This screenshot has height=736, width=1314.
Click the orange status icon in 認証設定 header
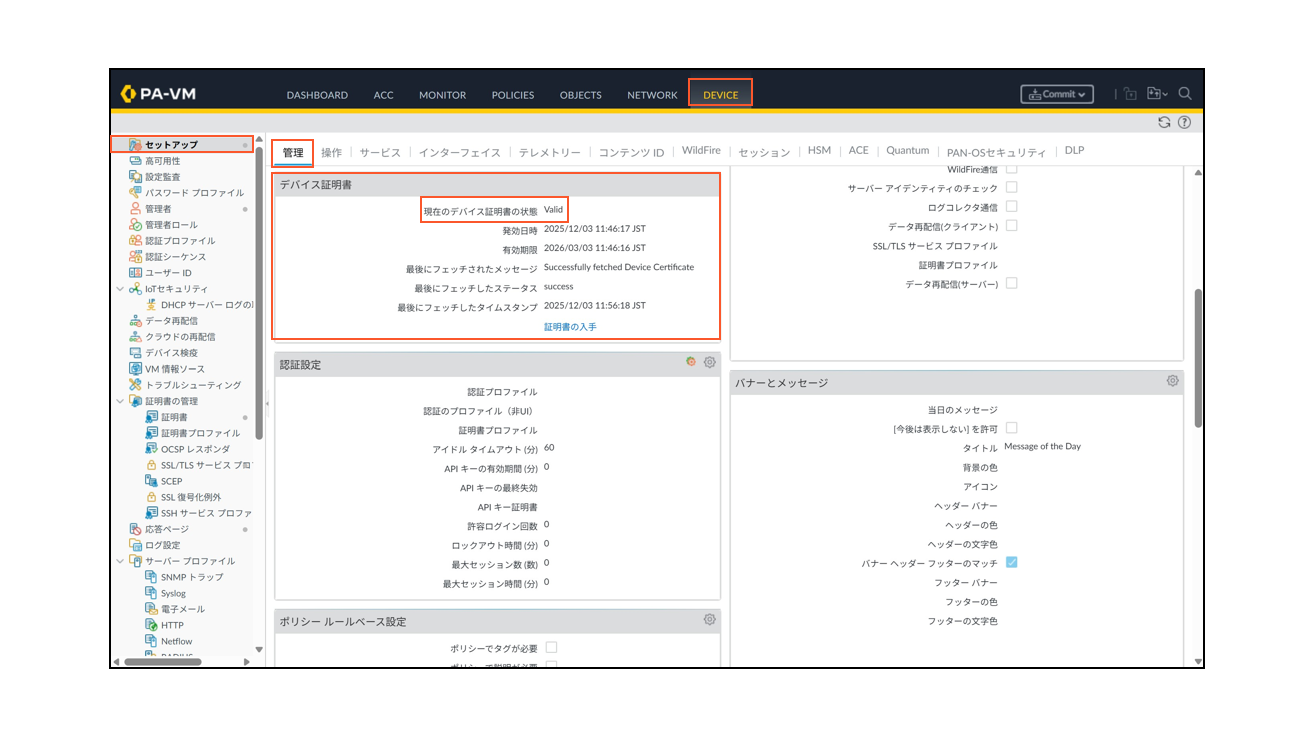coord(691,362)
